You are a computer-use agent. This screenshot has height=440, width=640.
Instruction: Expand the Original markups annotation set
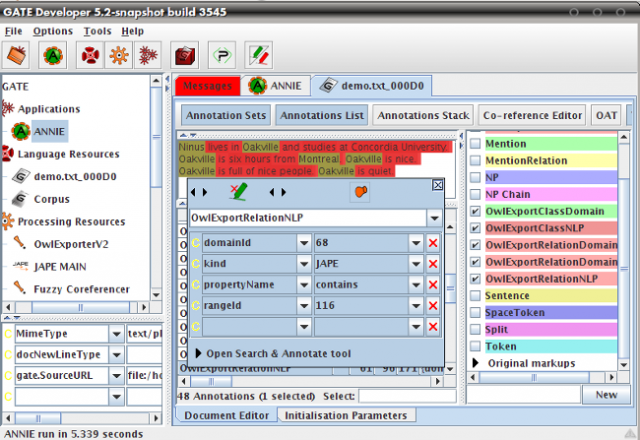(476, 363)
